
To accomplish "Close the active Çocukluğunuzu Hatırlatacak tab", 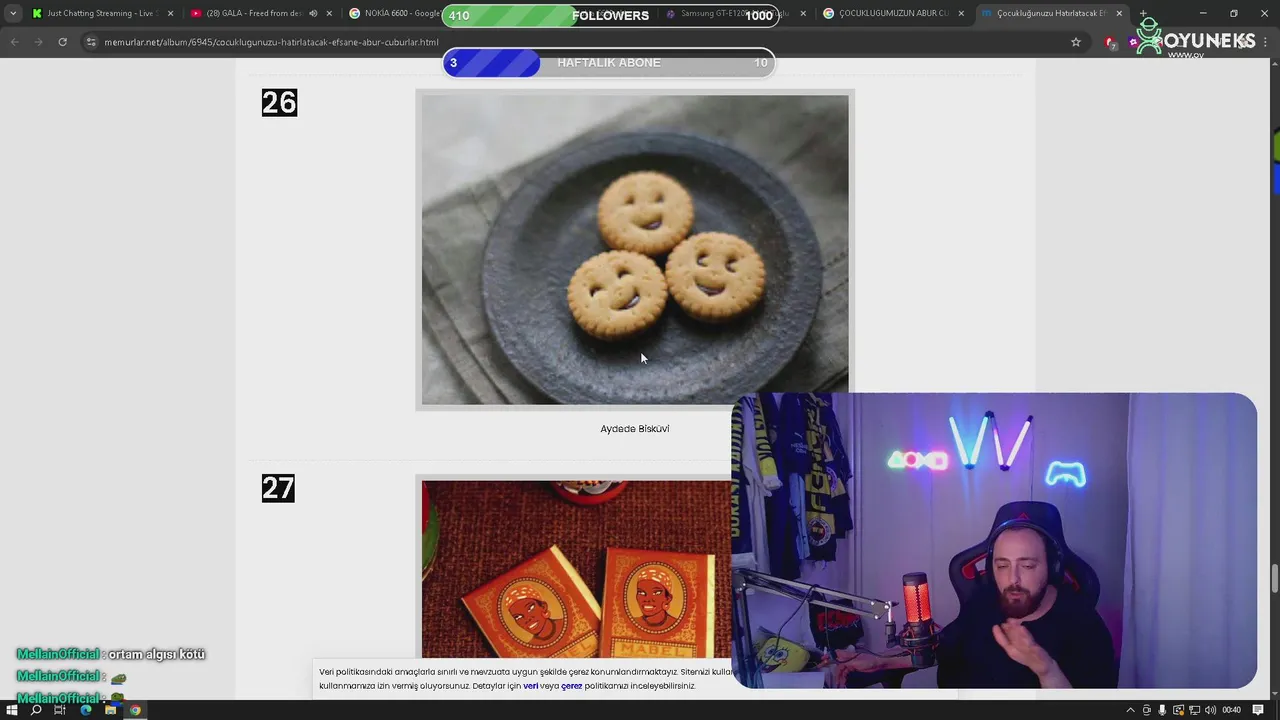I will click(x=1119, y=14).
